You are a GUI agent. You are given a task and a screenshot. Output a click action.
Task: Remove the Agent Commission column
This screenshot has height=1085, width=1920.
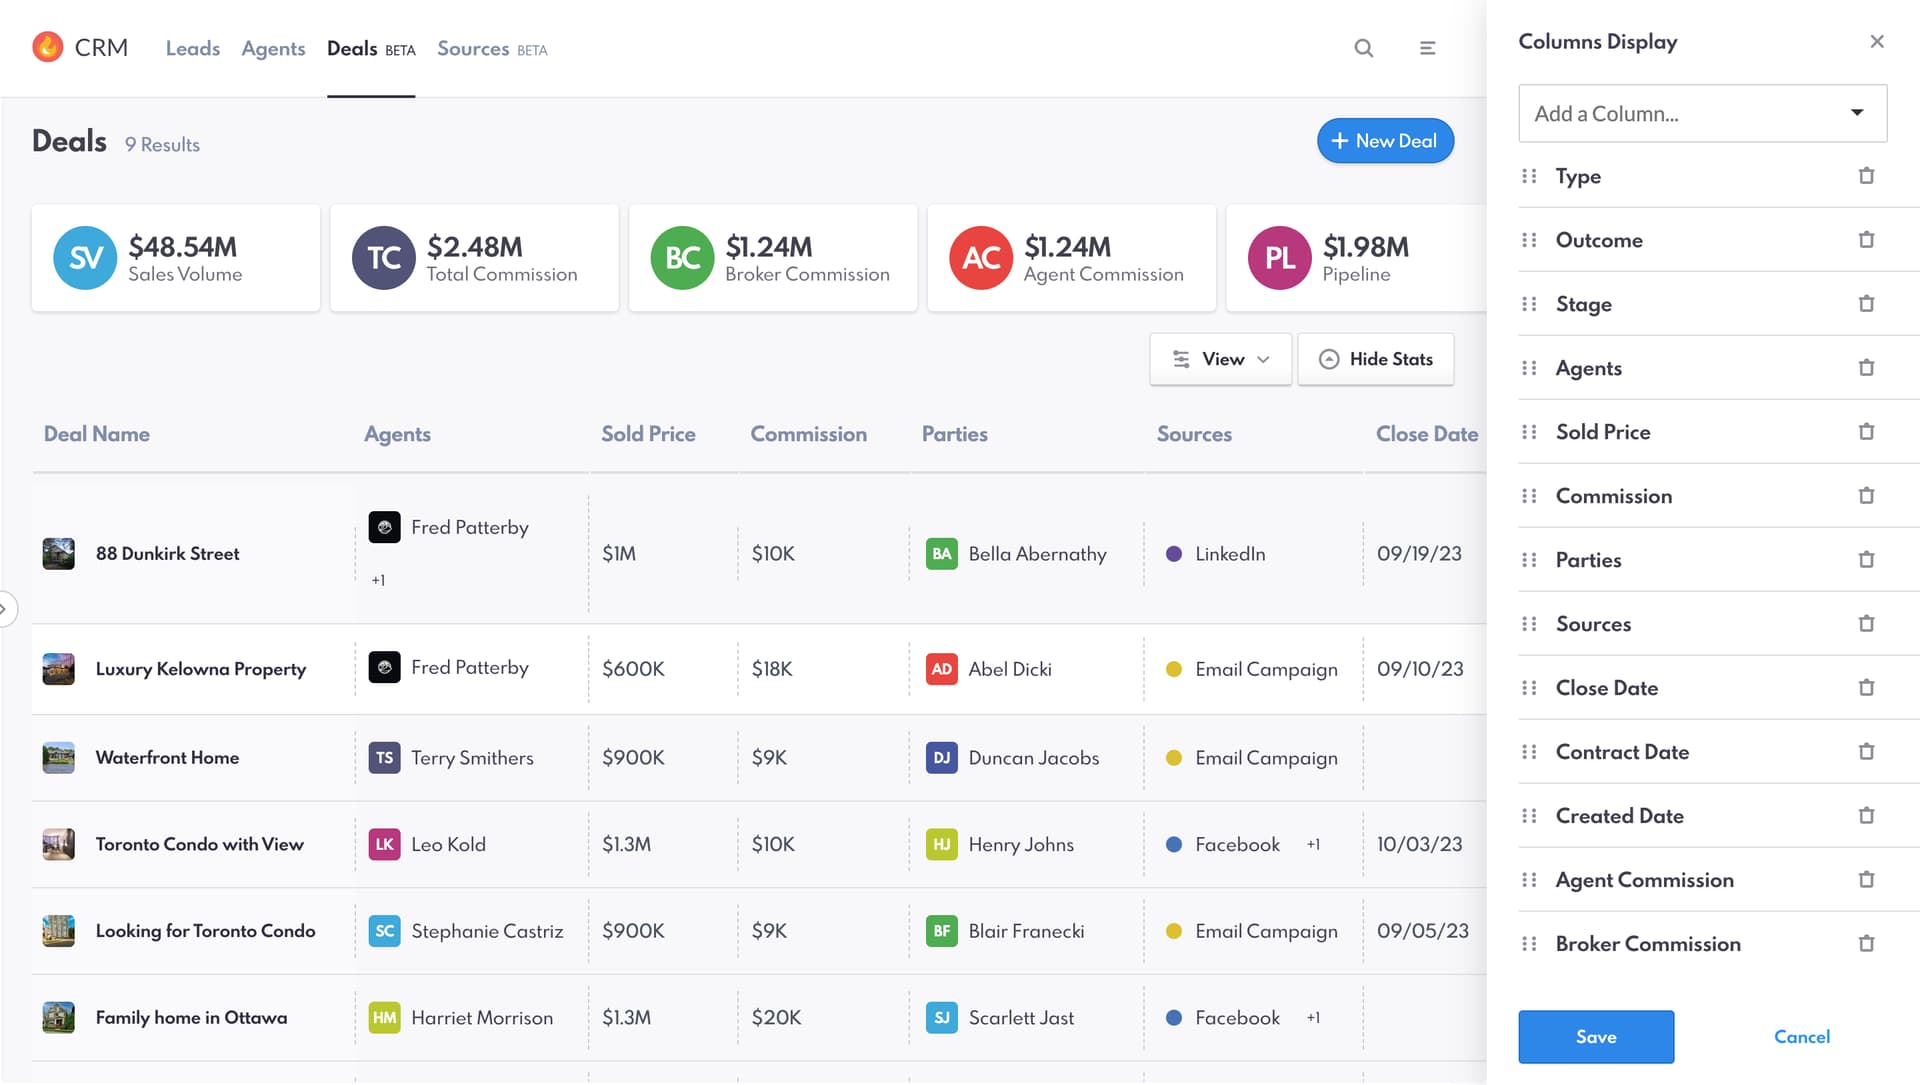1866,880
